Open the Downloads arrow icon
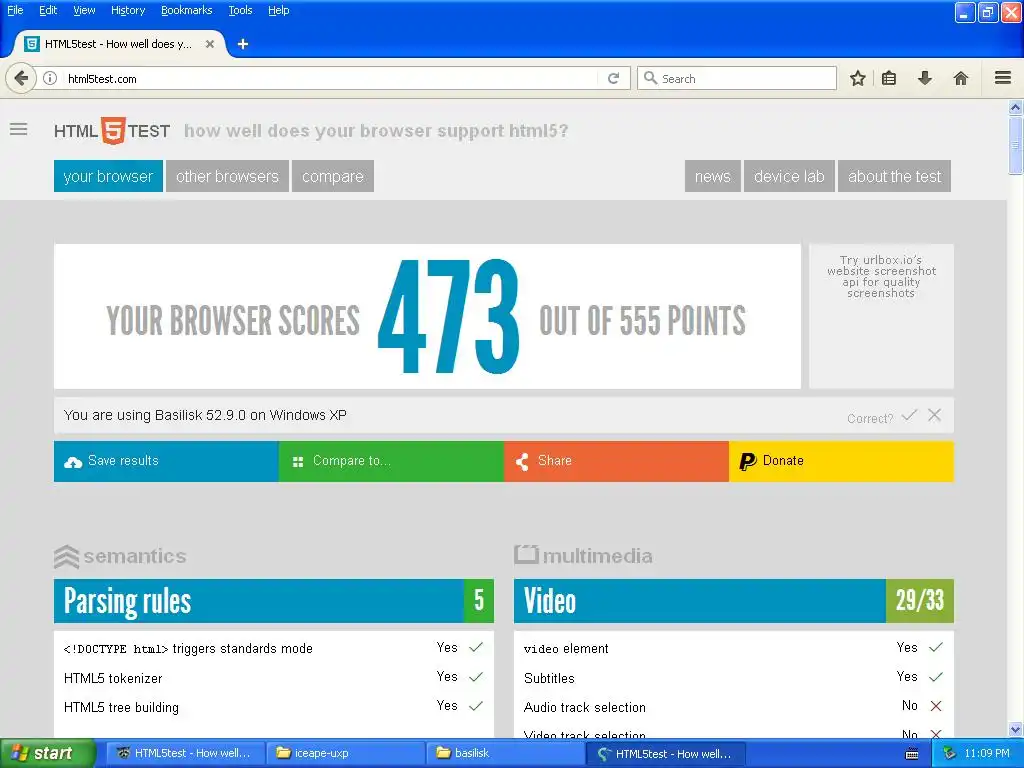The height and width of the screenshot is (768, 1024). click(925, 78)
